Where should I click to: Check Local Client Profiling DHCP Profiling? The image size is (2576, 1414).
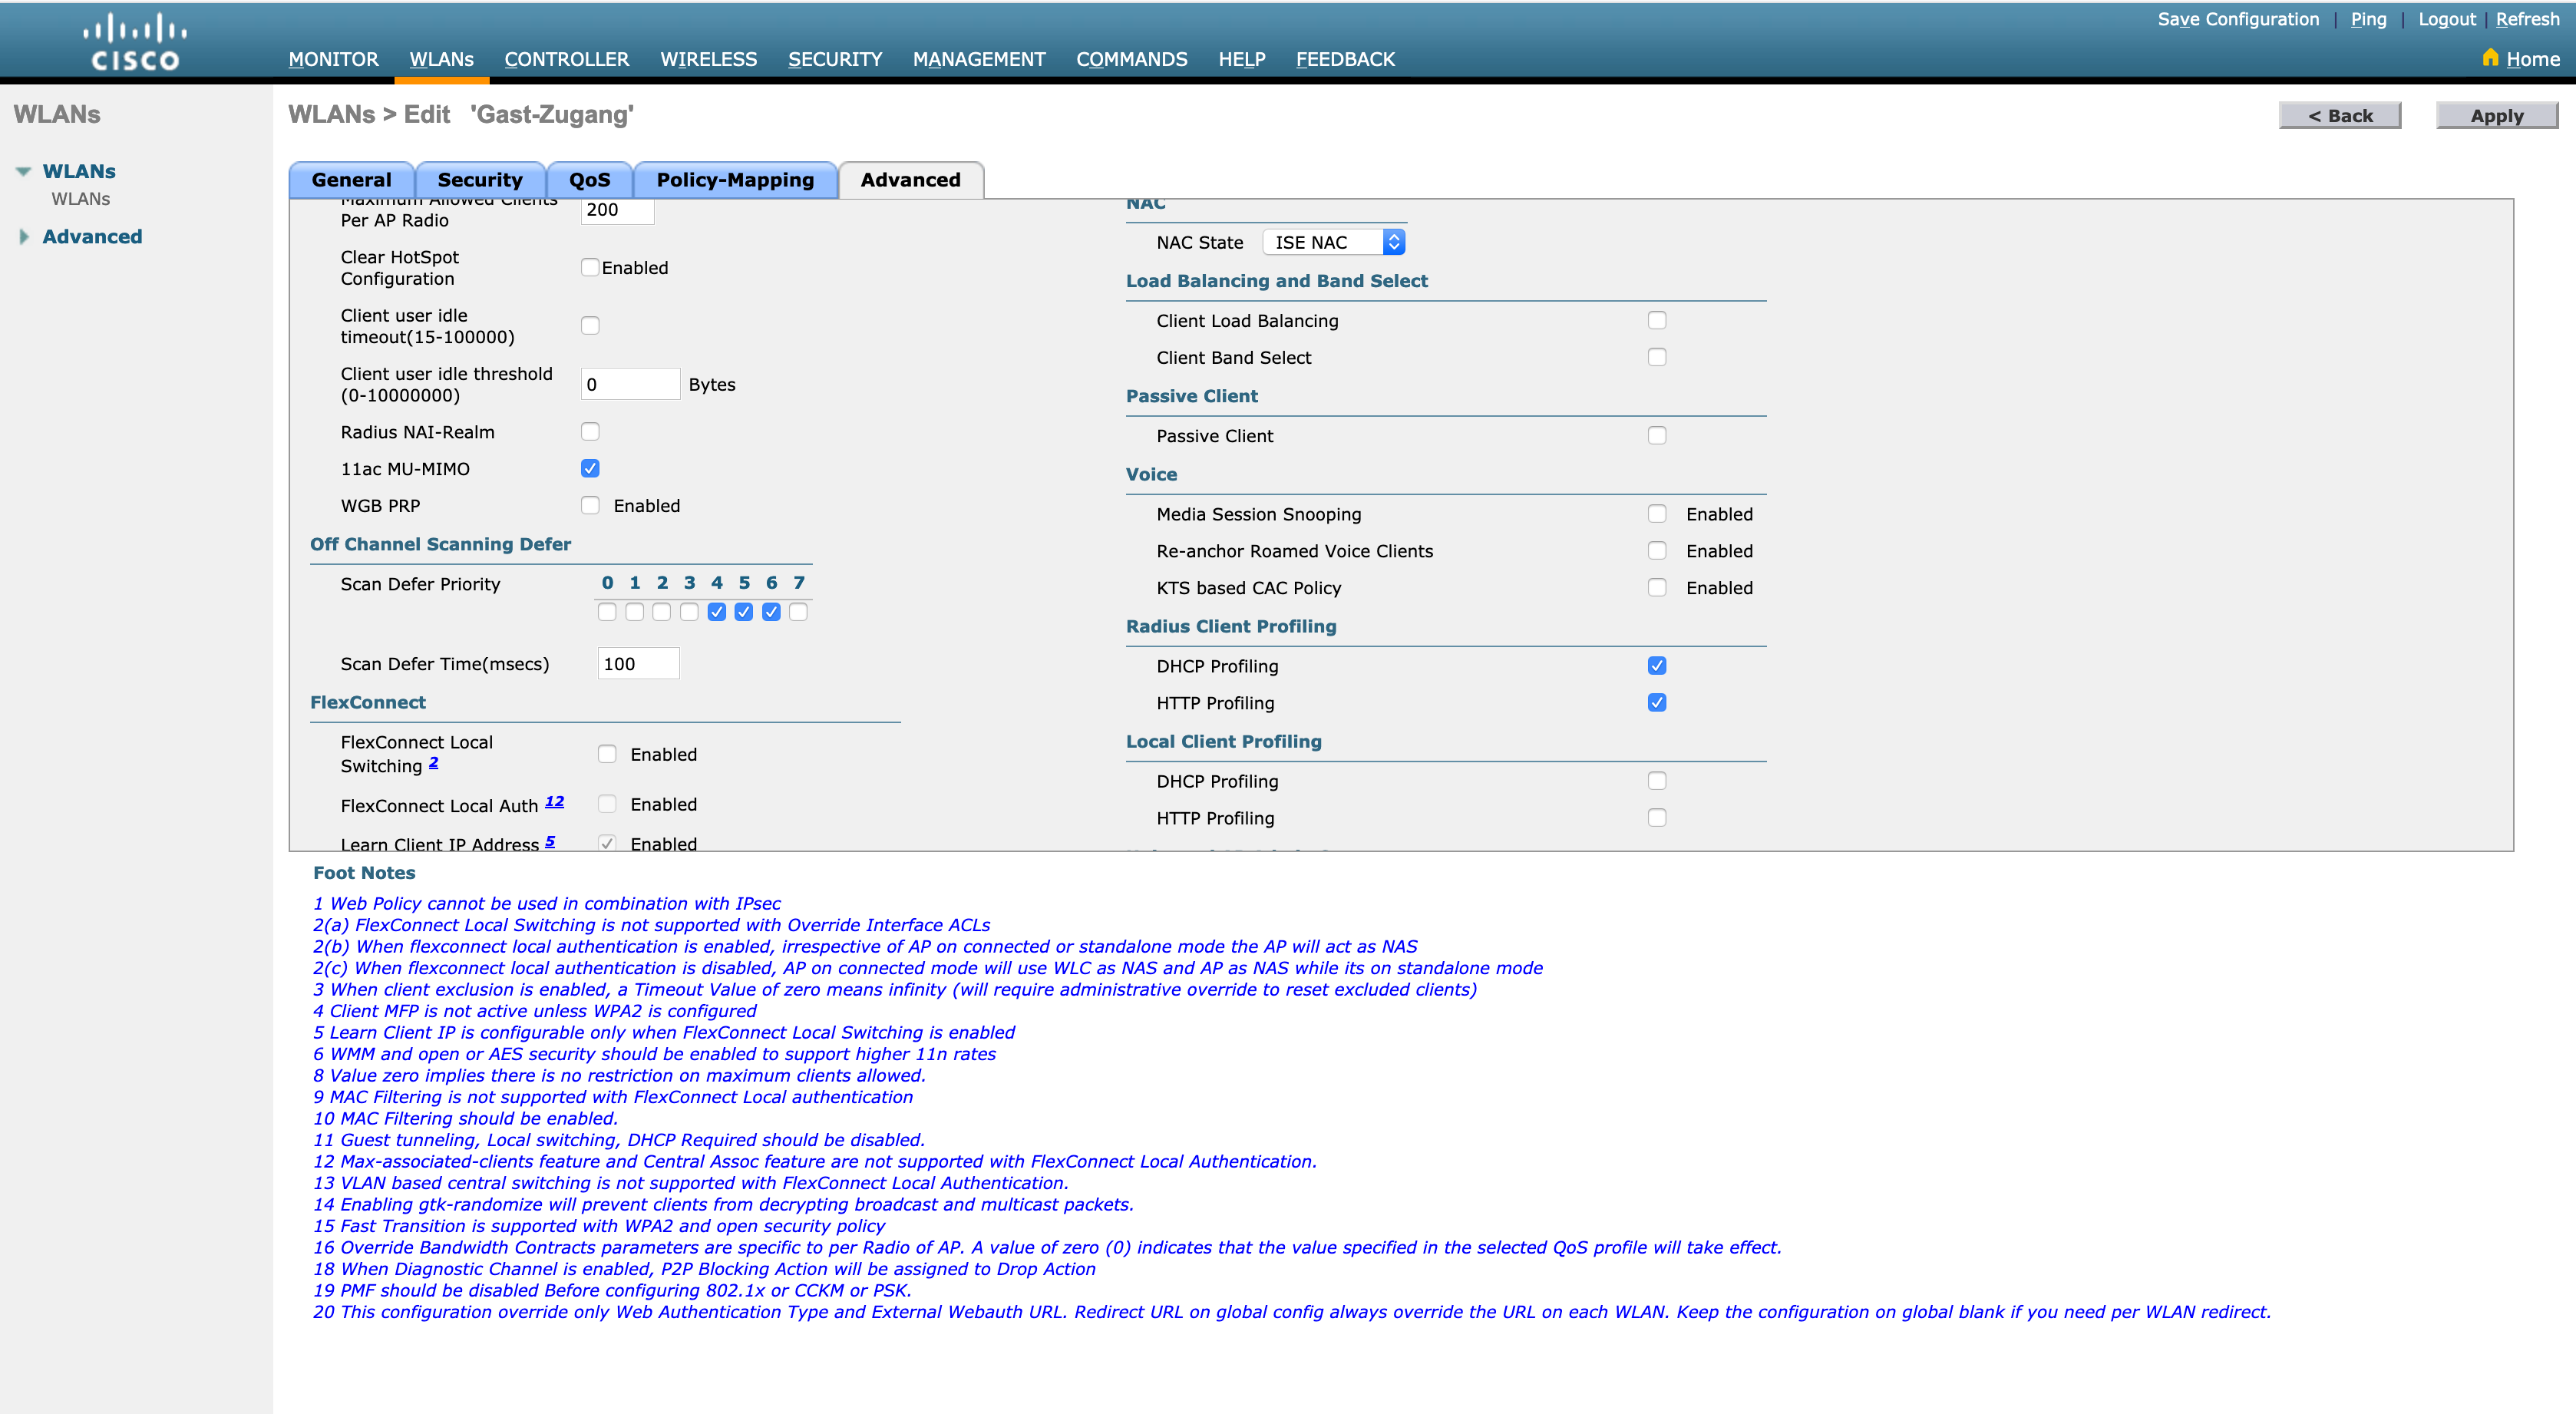[1657, 780]
